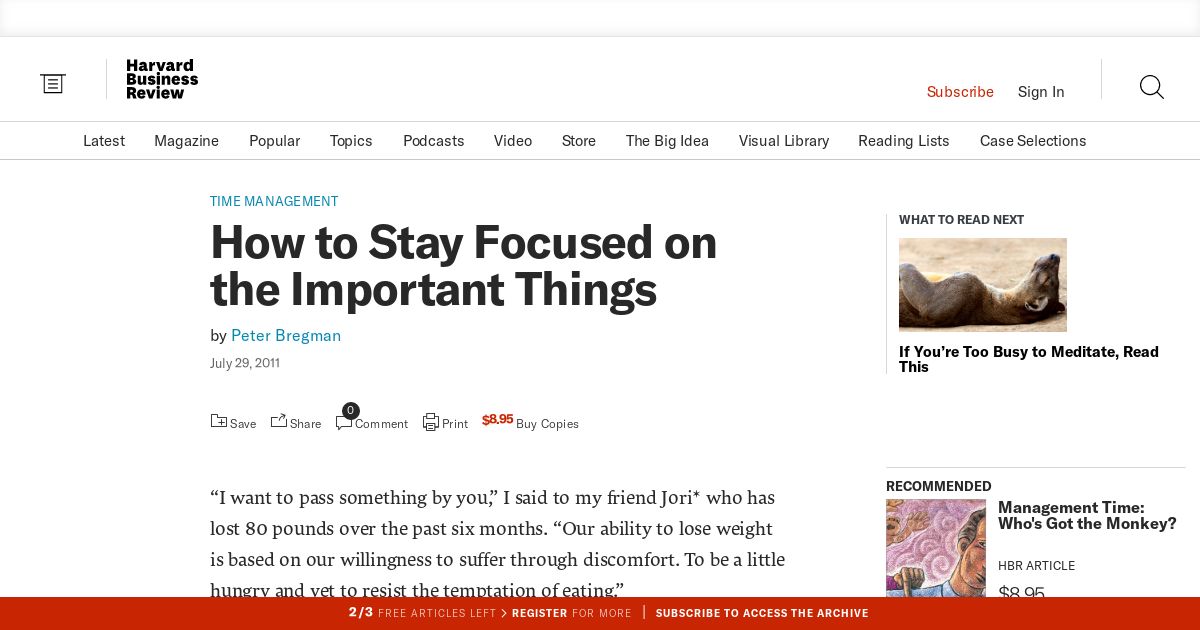Open 'If You're Too Busy to Meditate' article
Screen dimensions: 1200x630
(x=1029, y=359)
